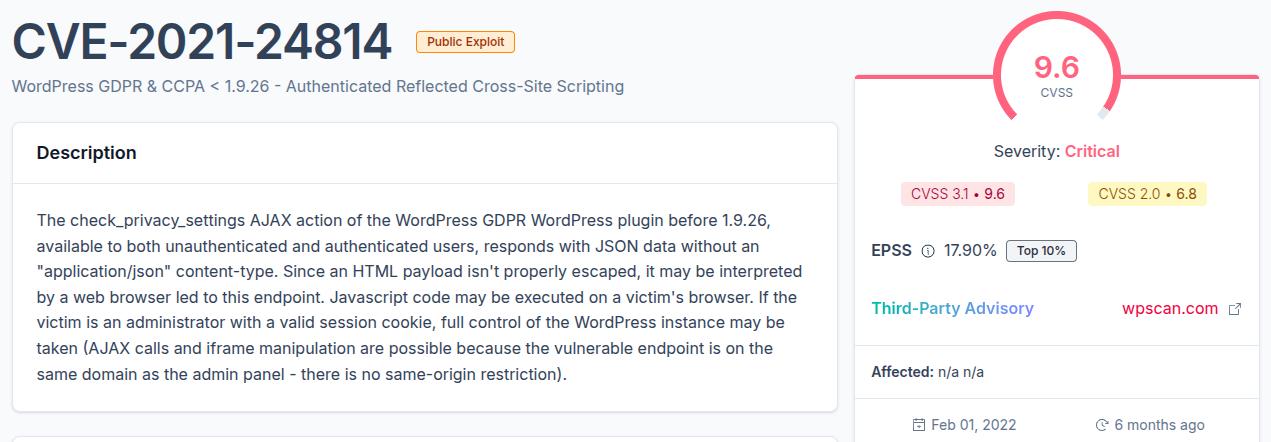Click the Top 10% EPSS badge
This screenshot has width=1271, height=442.
[x=1041, y=251]
